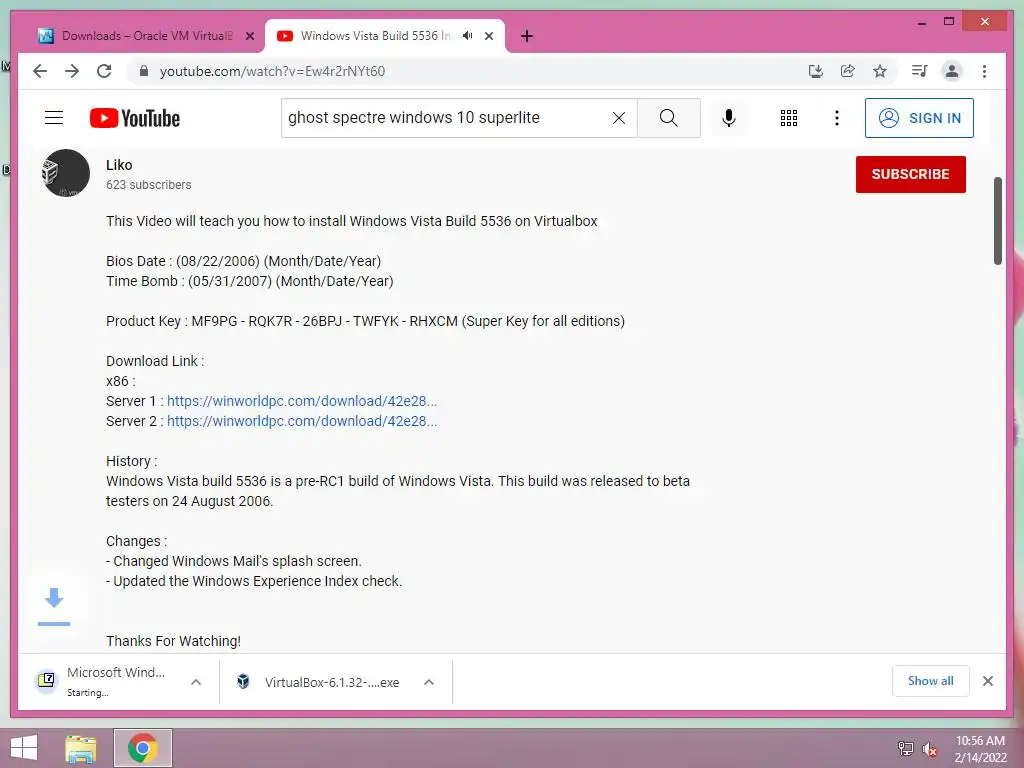Open Chrome media controls icon
Image resolution: width=1024 pixels, height=768 pixels.
(x=920, y=71)
